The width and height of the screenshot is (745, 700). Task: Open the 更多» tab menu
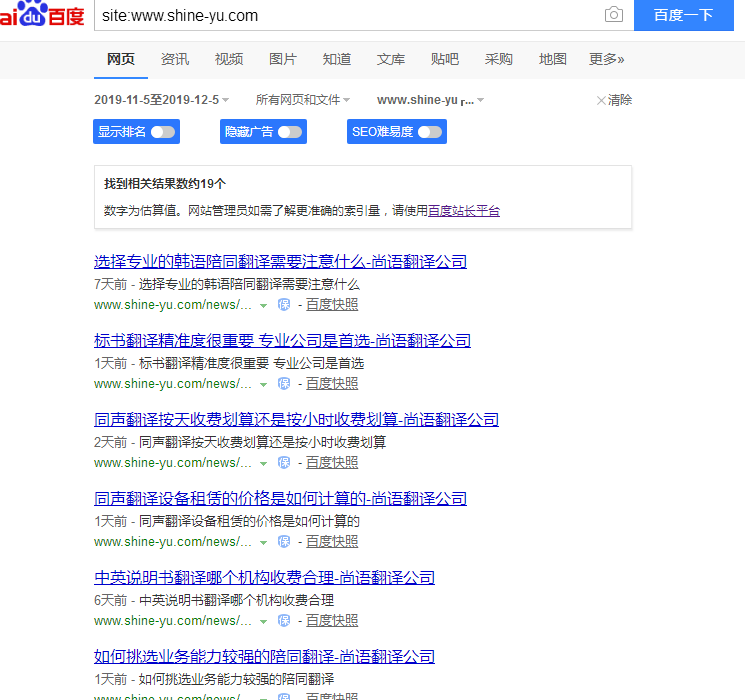click(607, 59)
